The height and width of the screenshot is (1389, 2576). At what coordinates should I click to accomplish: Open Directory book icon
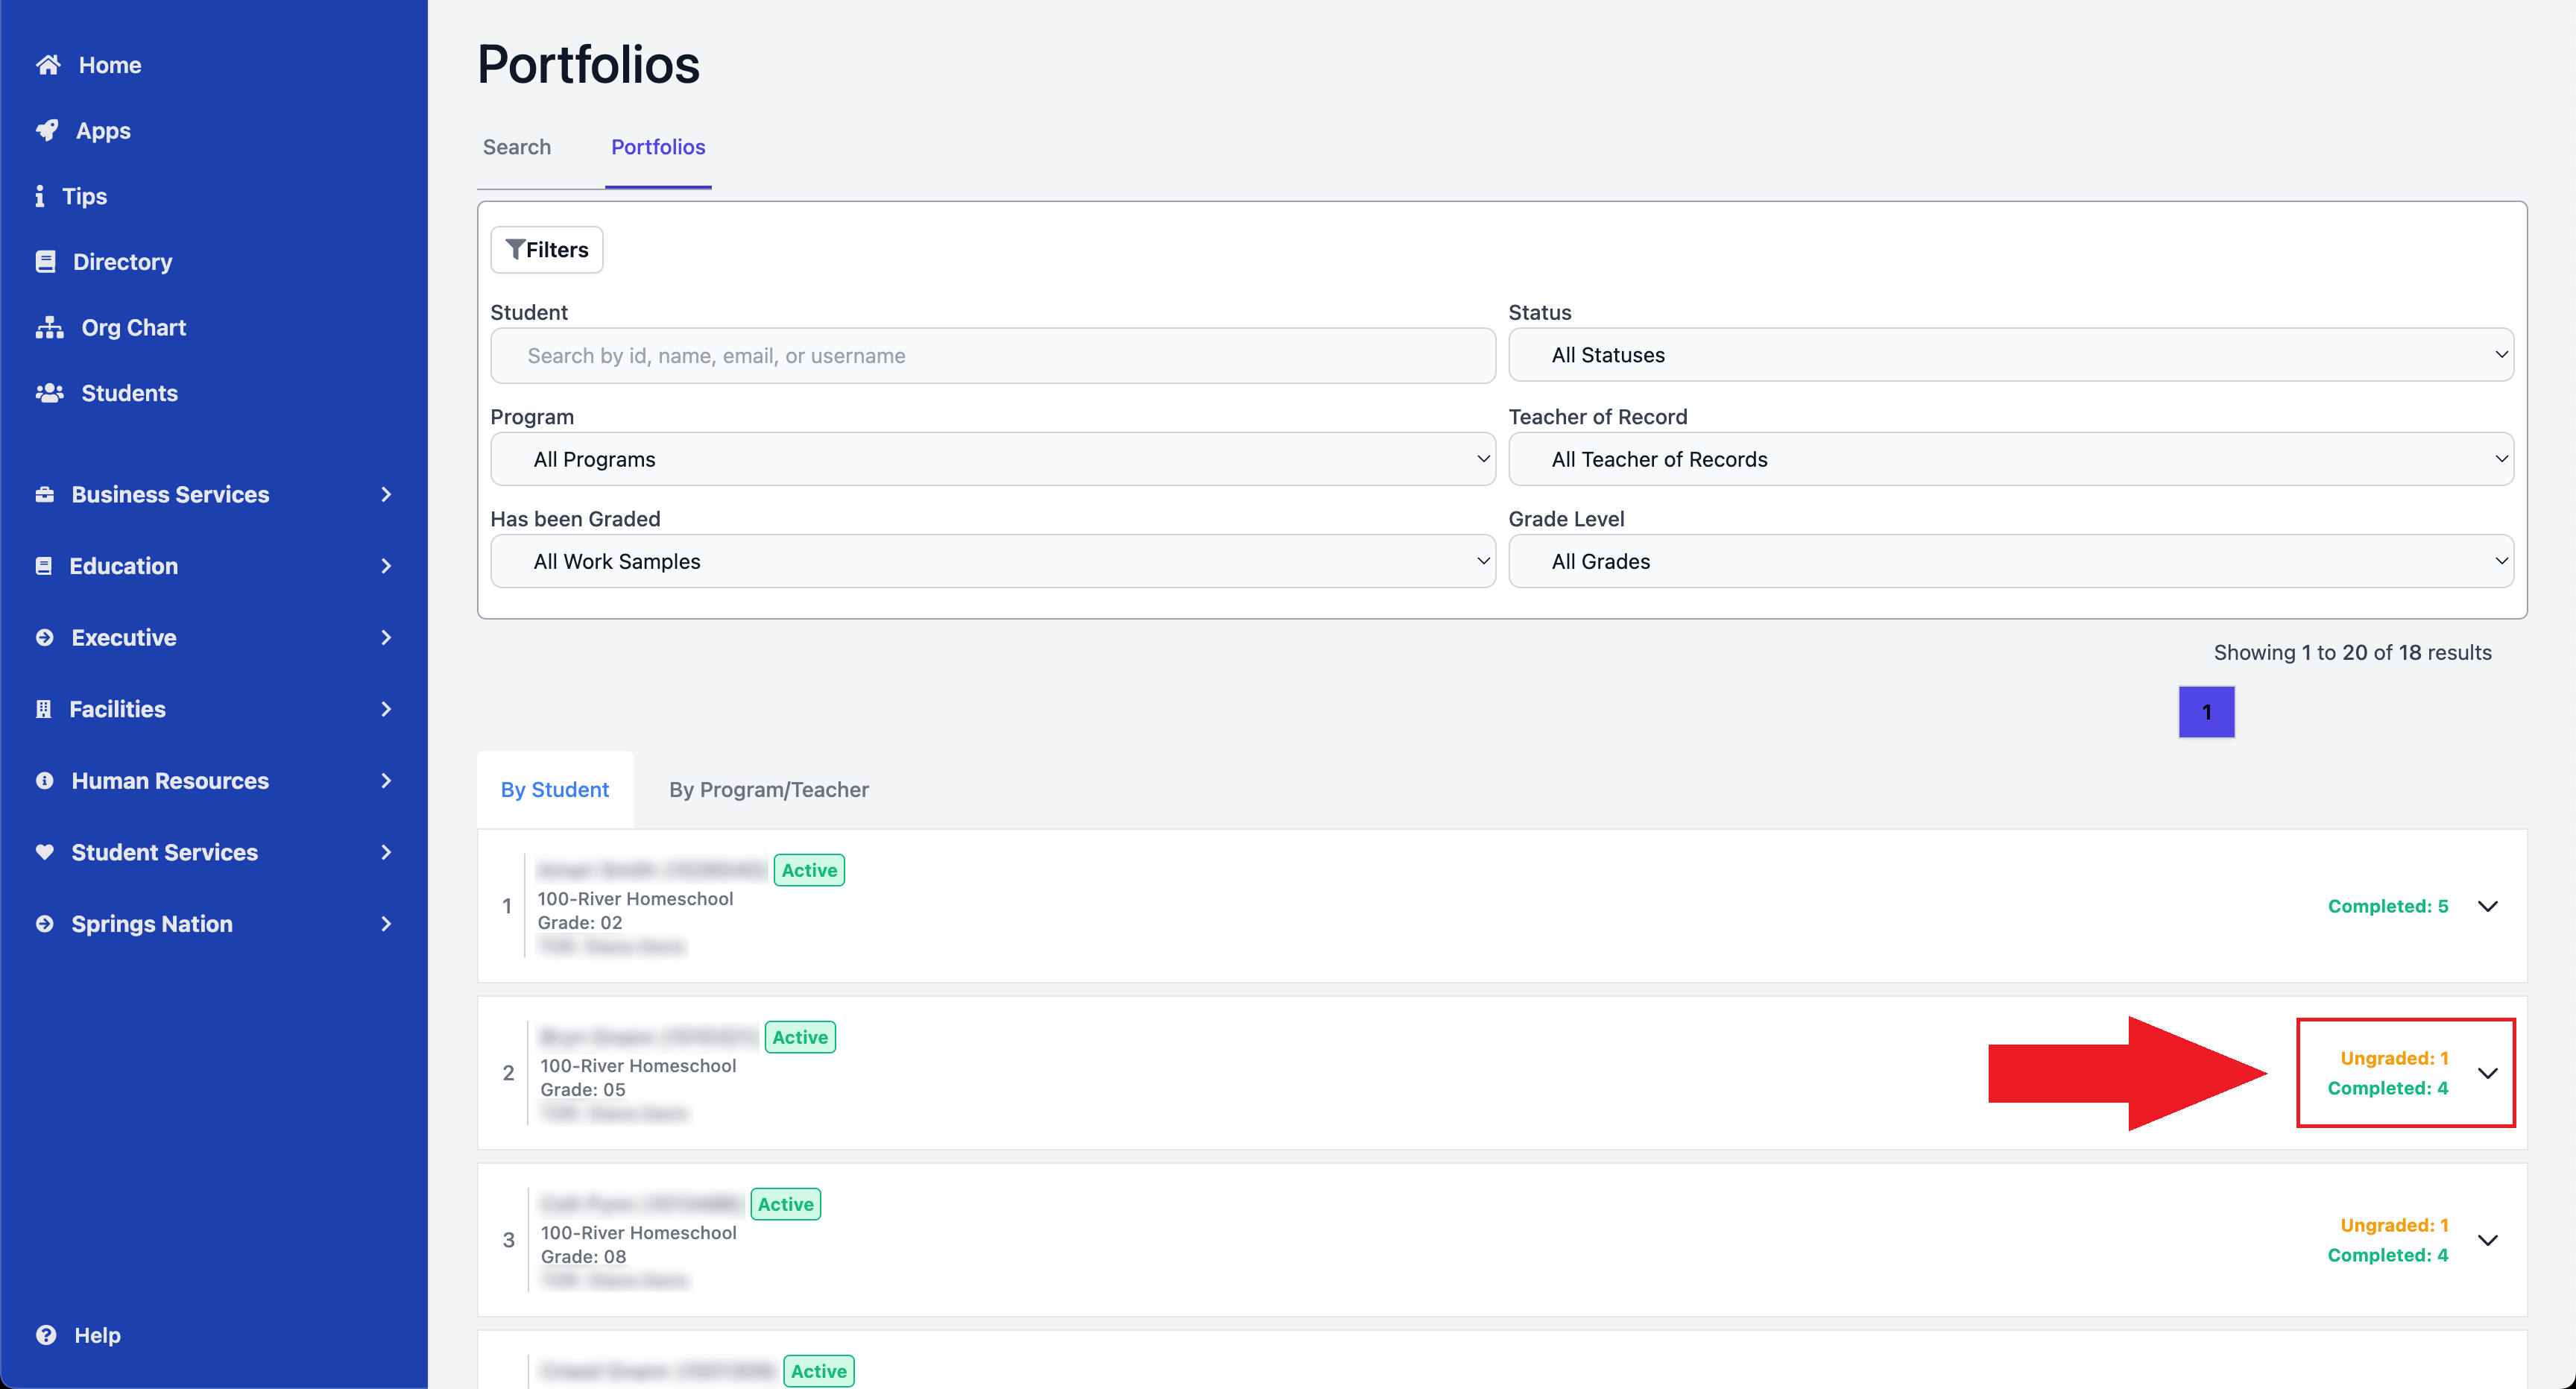coord(45,262)
